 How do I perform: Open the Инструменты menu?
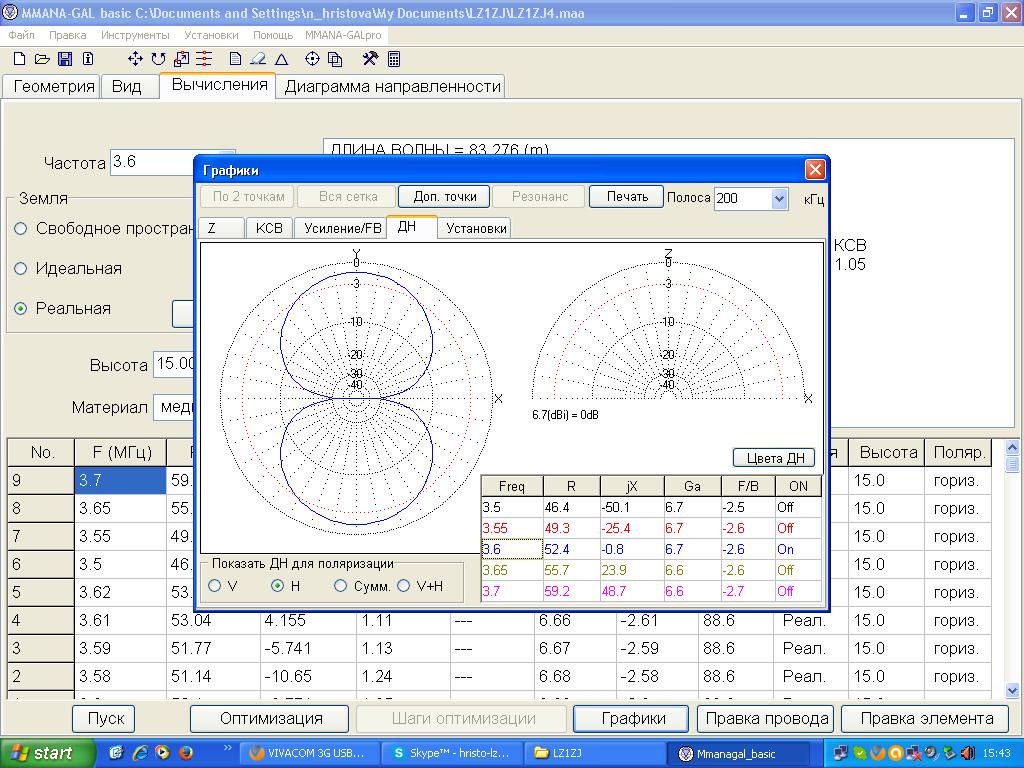pos(134,34)
